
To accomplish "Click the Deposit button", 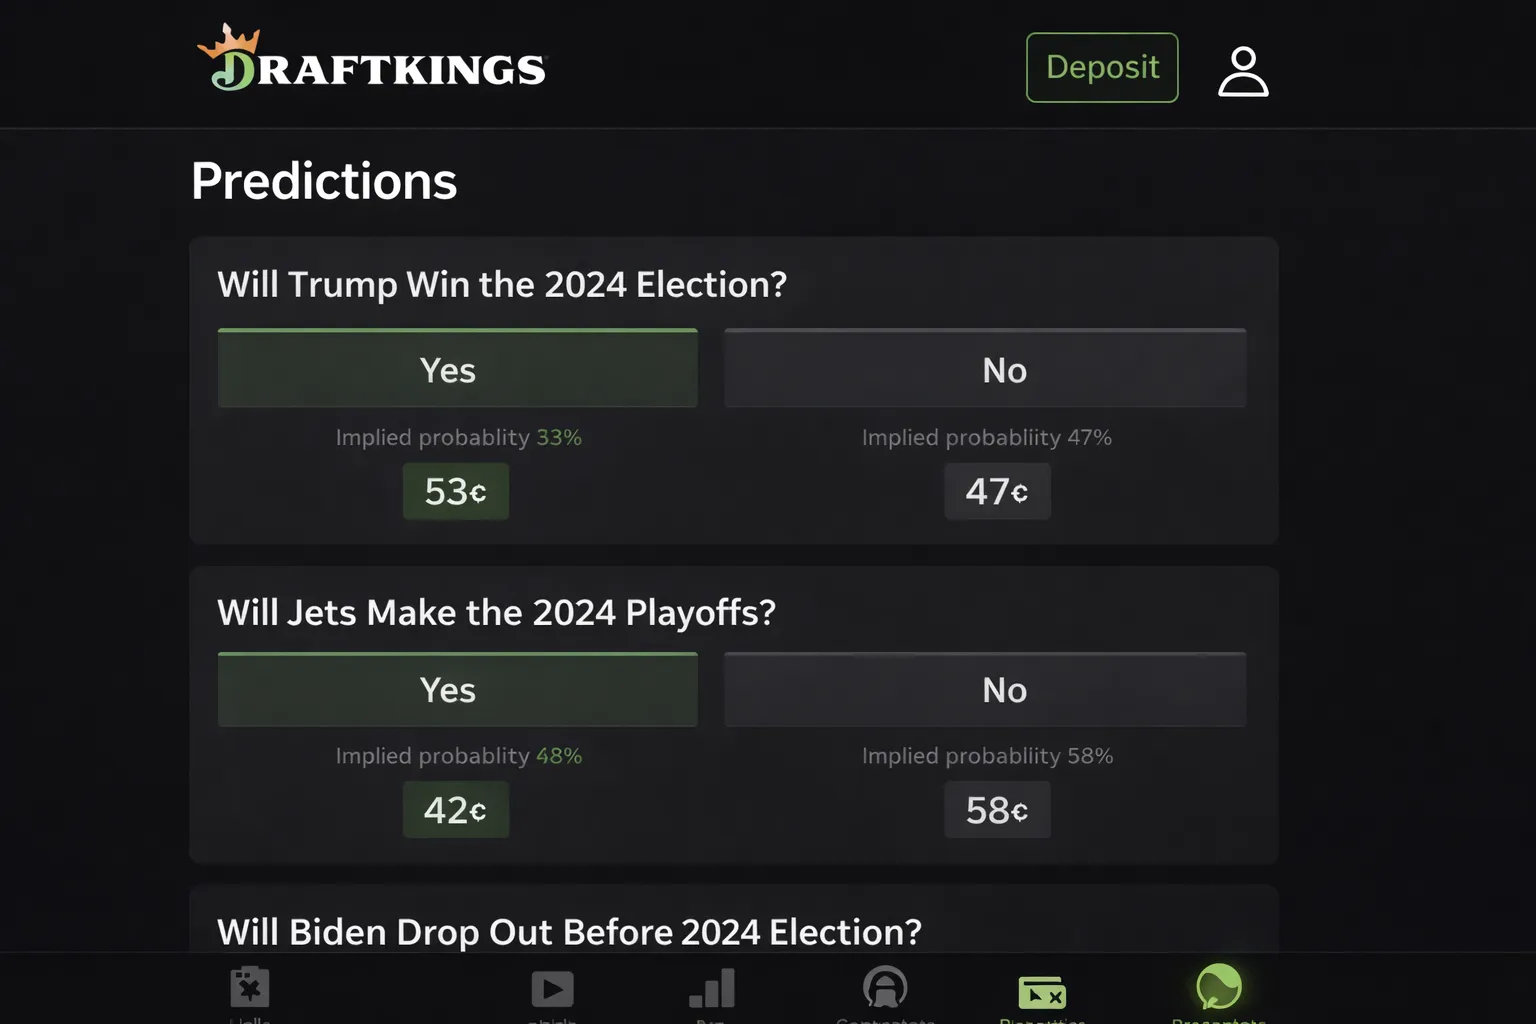I will tap(1101, 67).
